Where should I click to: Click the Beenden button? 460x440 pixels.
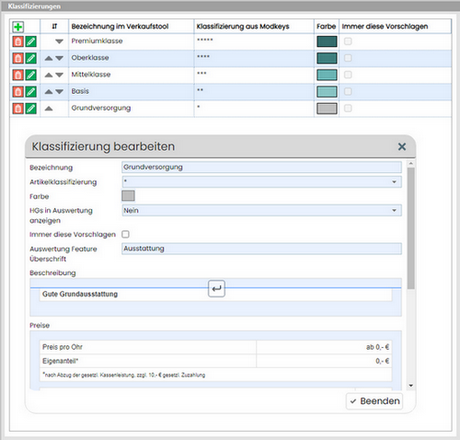pos(374,401)
